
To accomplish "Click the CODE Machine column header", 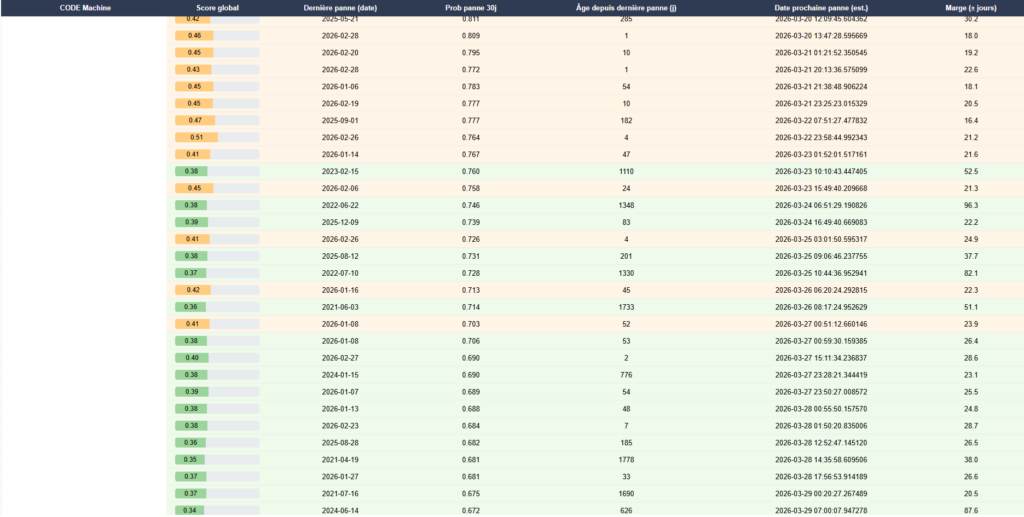I will pyautogui.click(x=85, y=7).
